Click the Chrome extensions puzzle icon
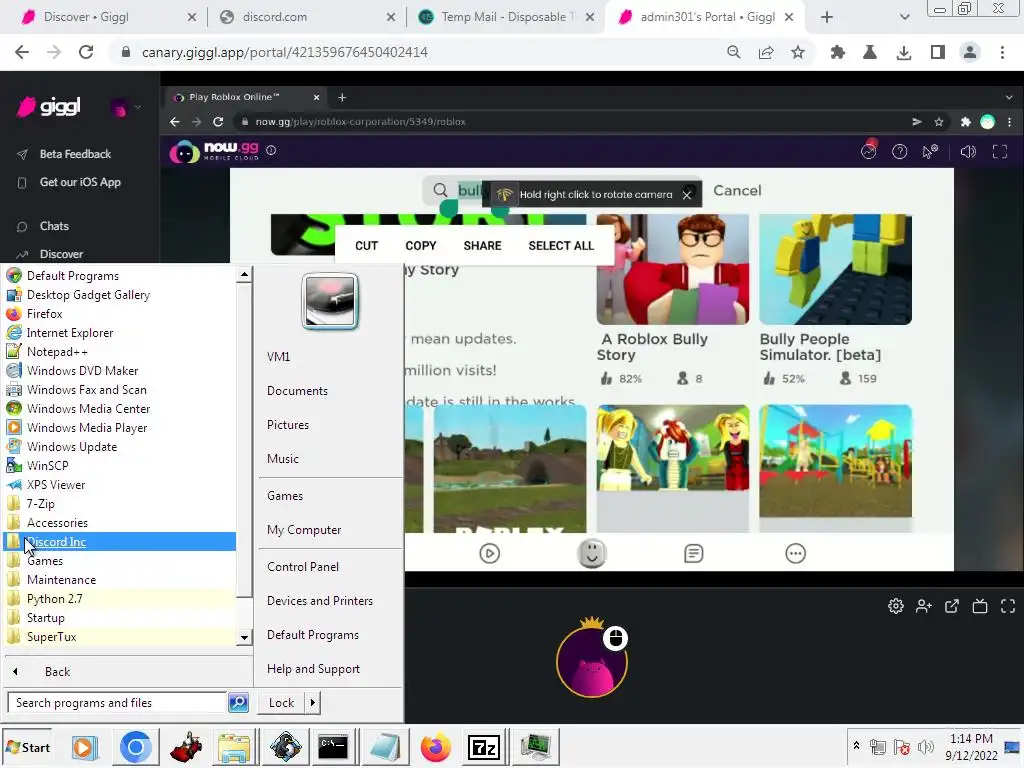Viewport: 1024px width, 768px height. [837, 52]
